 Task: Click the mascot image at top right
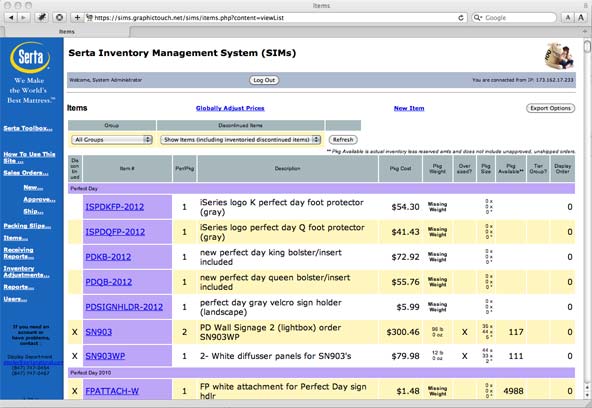(559, 56)
